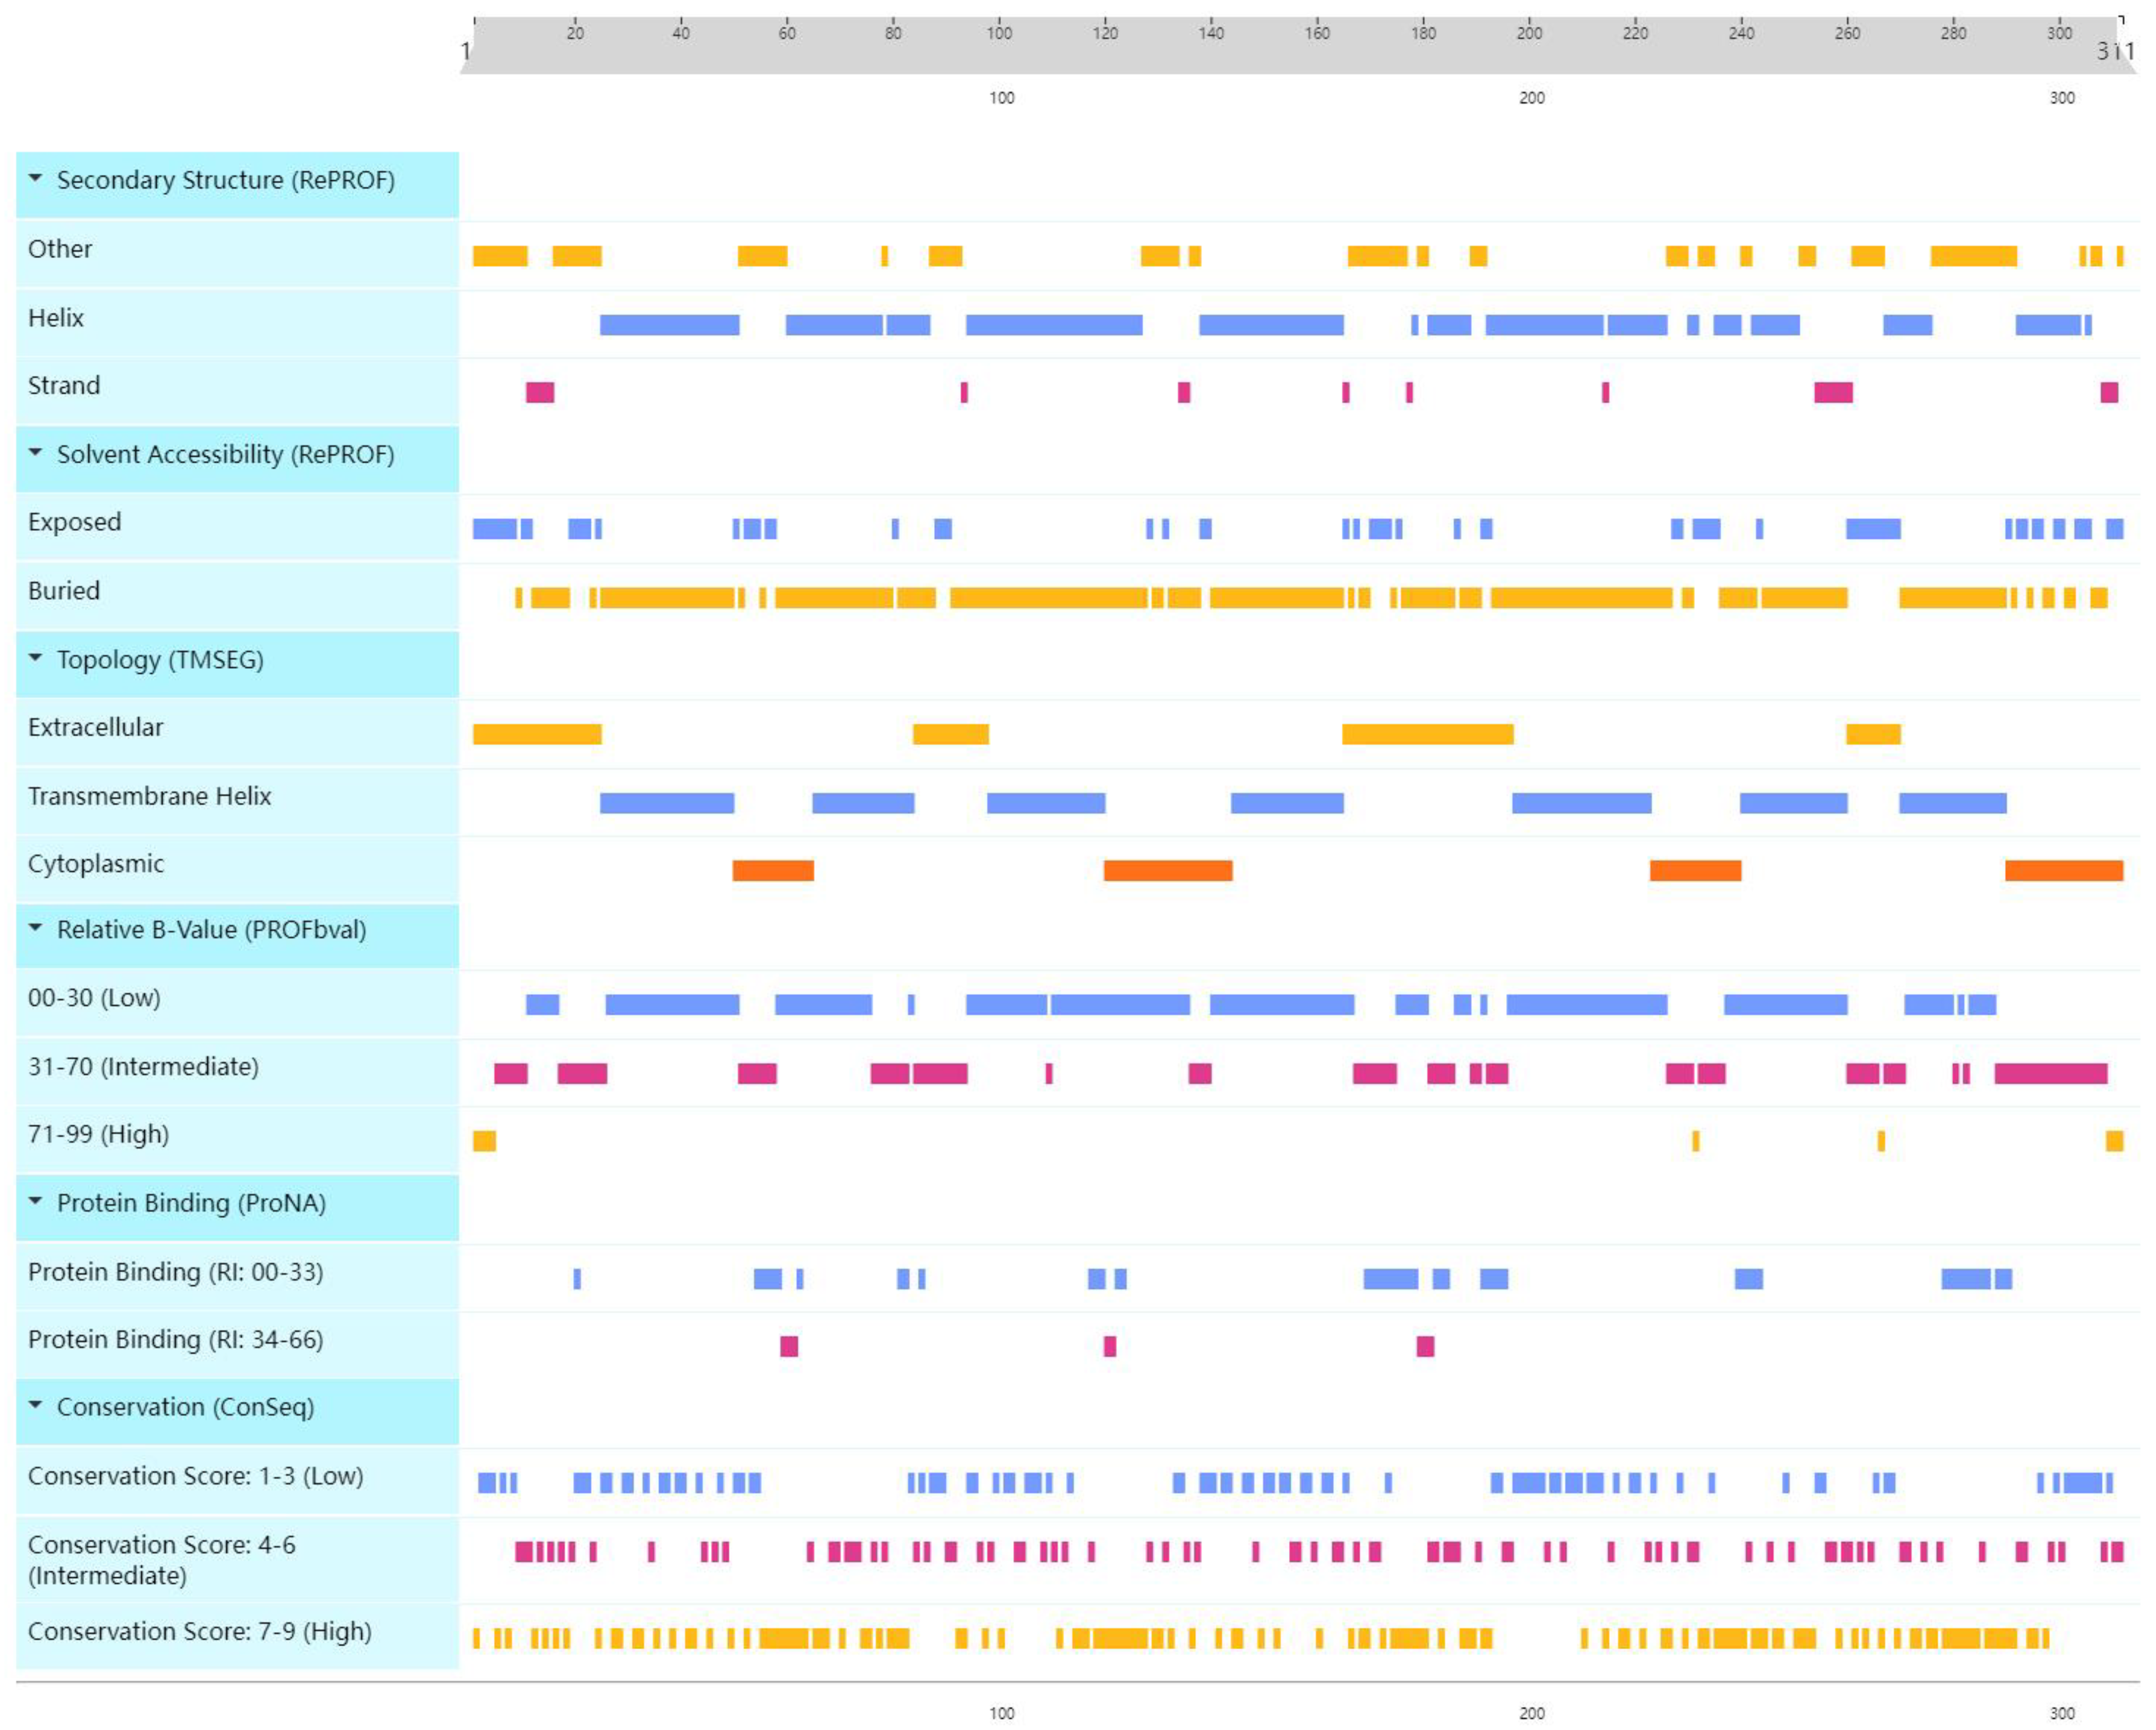The height and width of the screenshot is (1730, 2156).
Task: Collapse the Solvent Accessibility (RePROF) section
Action: [35, 453]
